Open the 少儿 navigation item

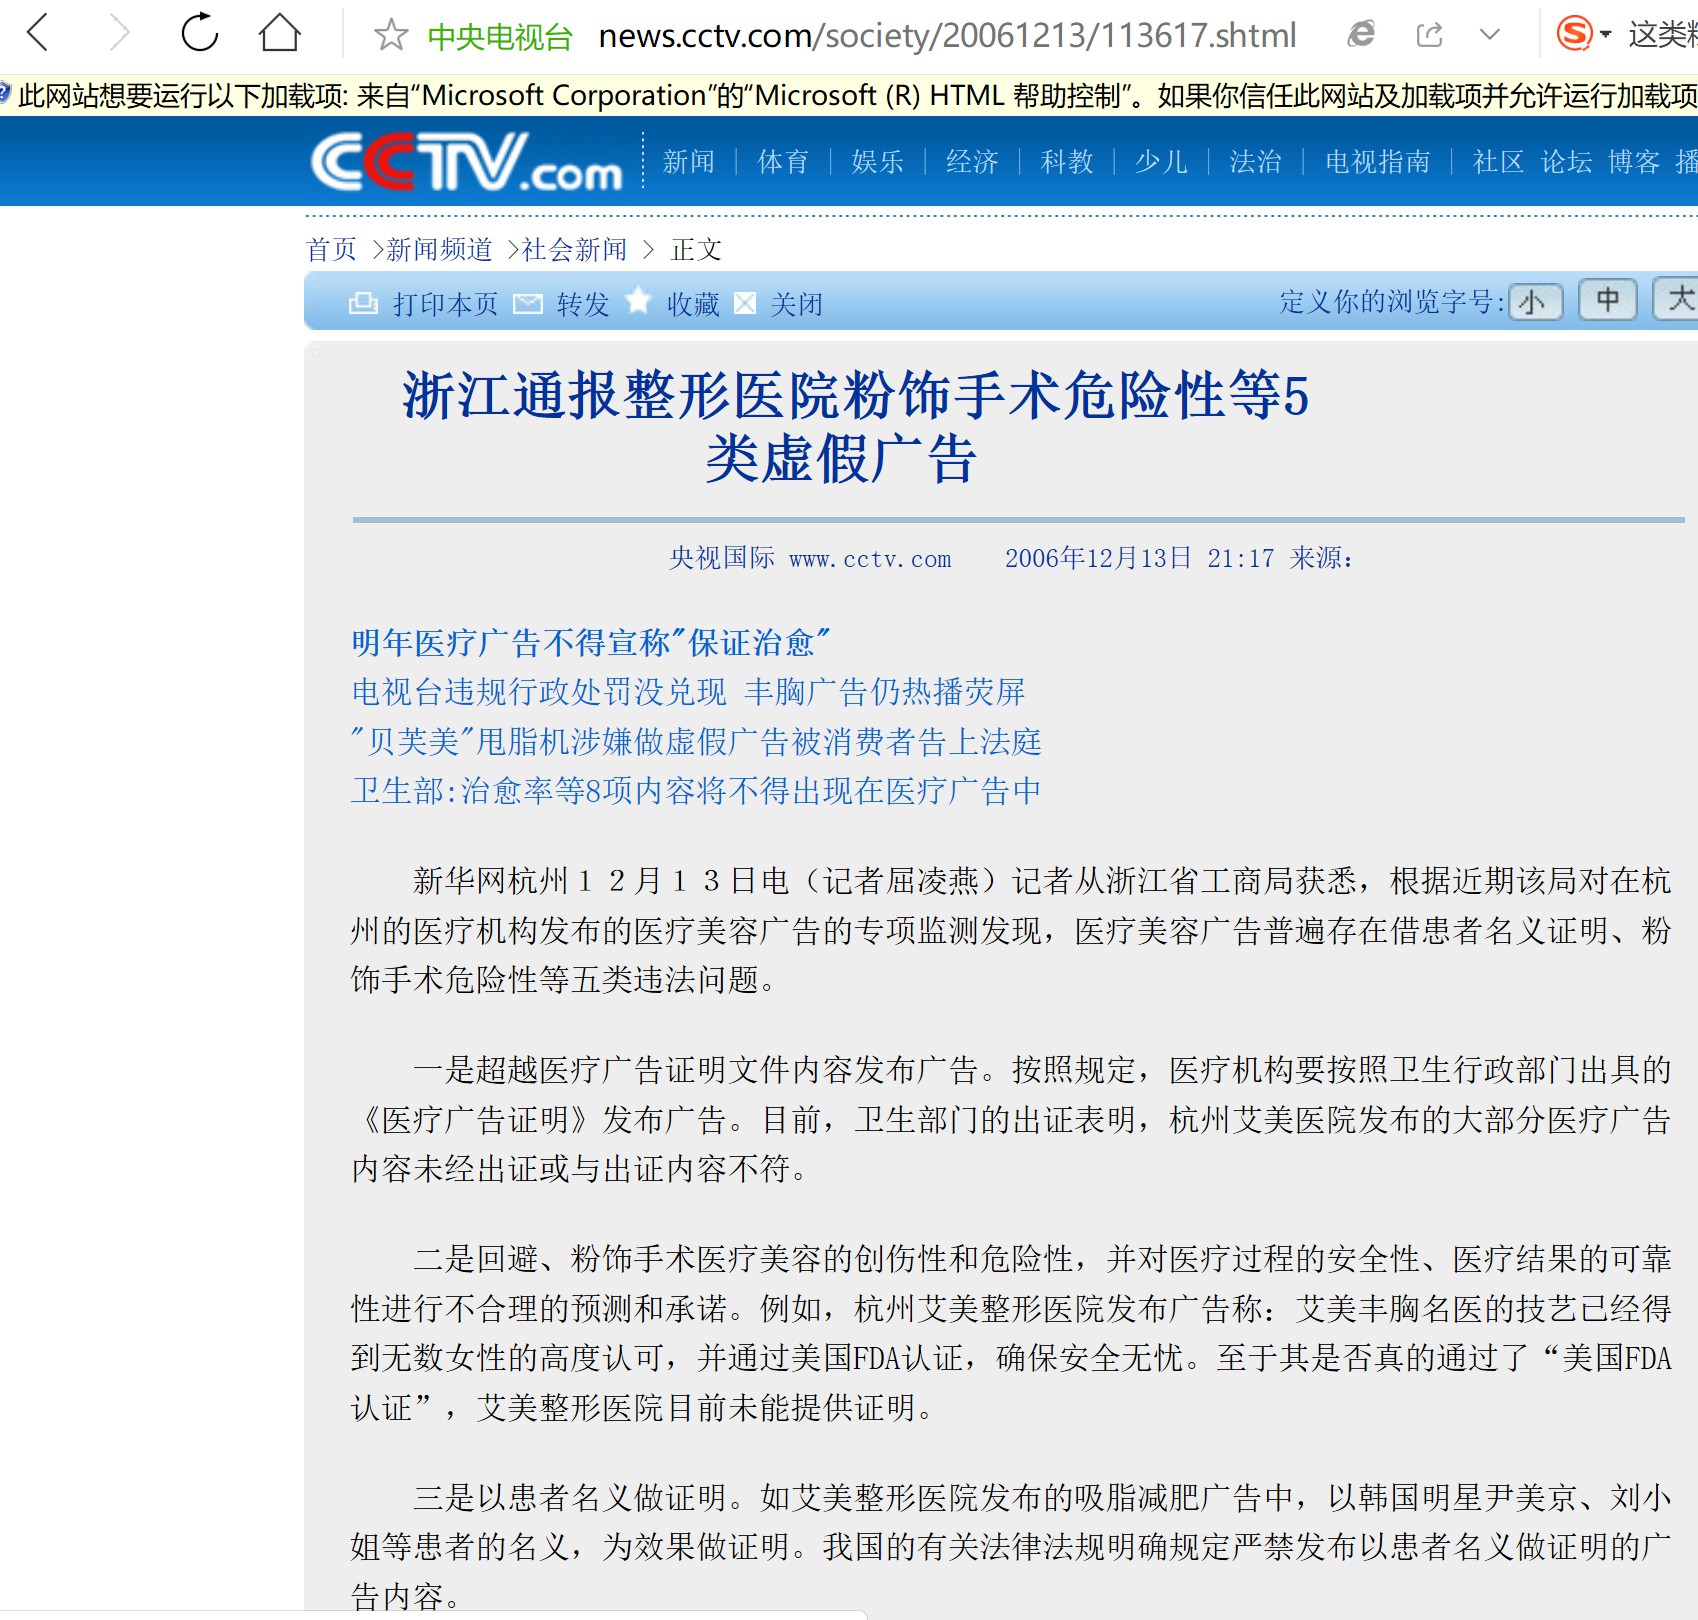coord(1161,162)
